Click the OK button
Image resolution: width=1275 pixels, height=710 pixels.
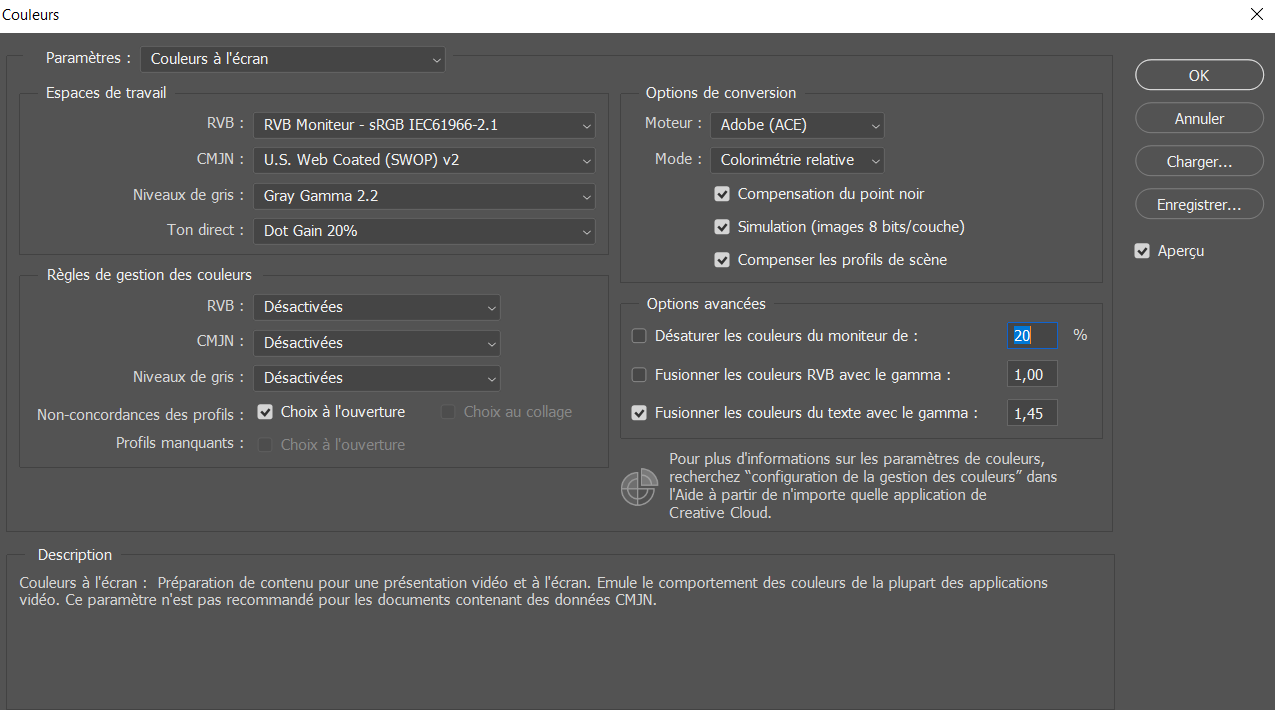[x=1199, y=75]
